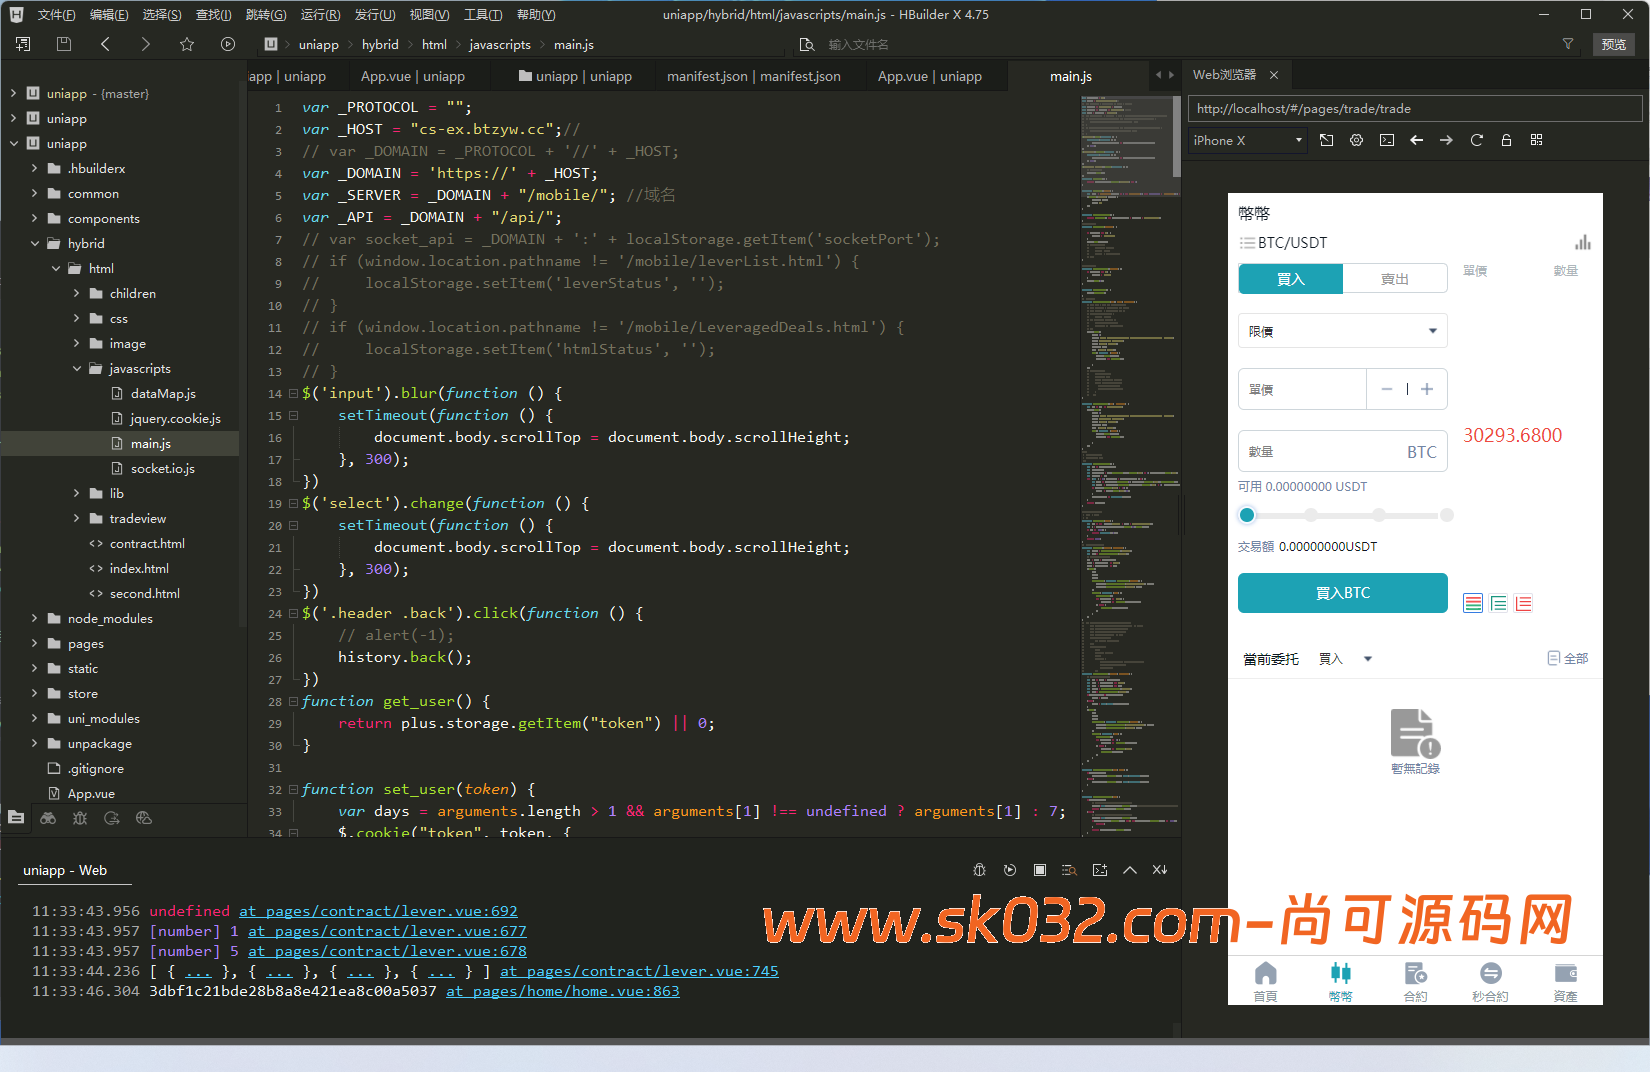Expand the node_modules folder

point(35,619)
